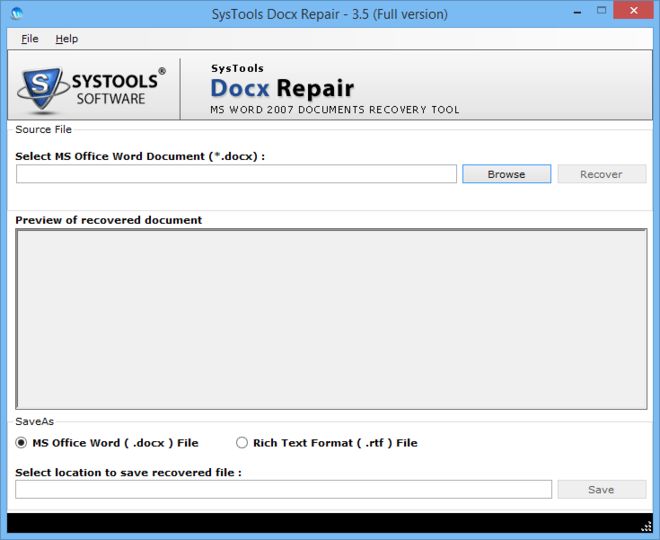Click 'Select MS Office Word Document' label
Image resolution: width=660 pixels, height=540 pixels.
tap(140, 157)
